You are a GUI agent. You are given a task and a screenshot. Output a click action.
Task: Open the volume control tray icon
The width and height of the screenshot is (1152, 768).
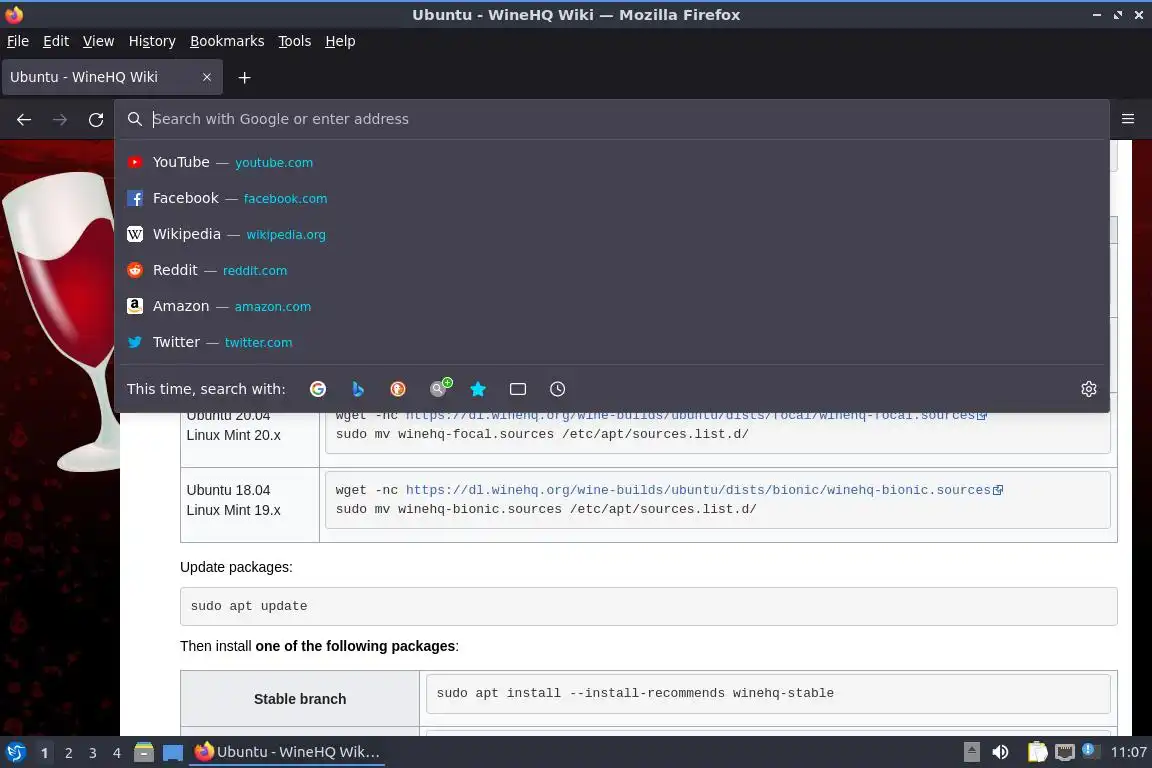tap(1000, 752)
